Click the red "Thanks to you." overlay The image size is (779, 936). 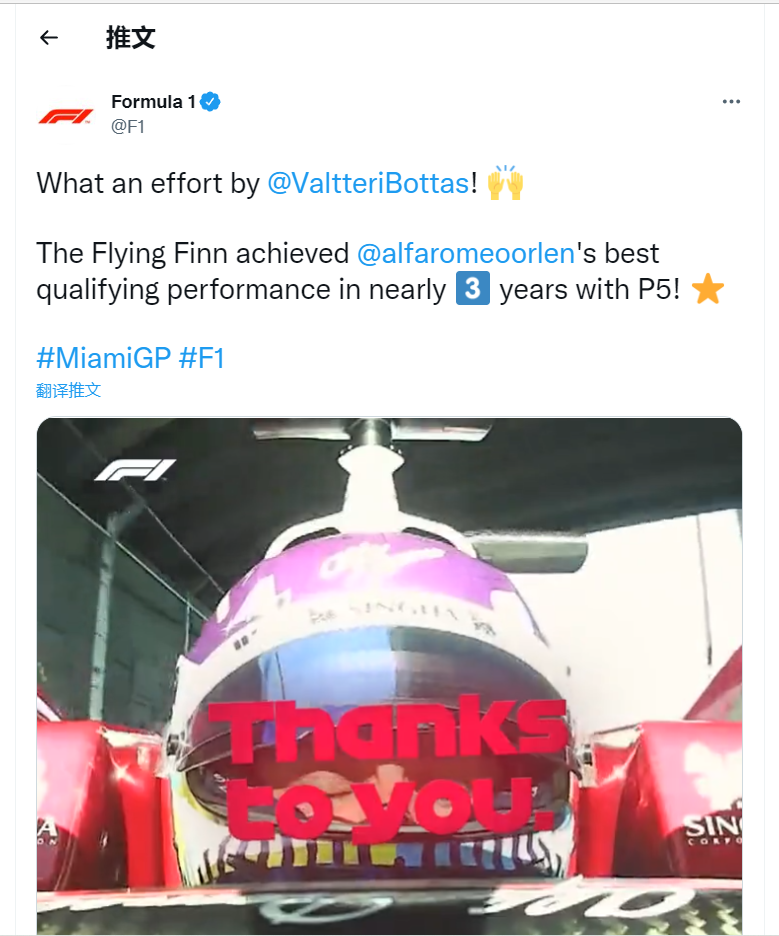(x=388, y=765)
